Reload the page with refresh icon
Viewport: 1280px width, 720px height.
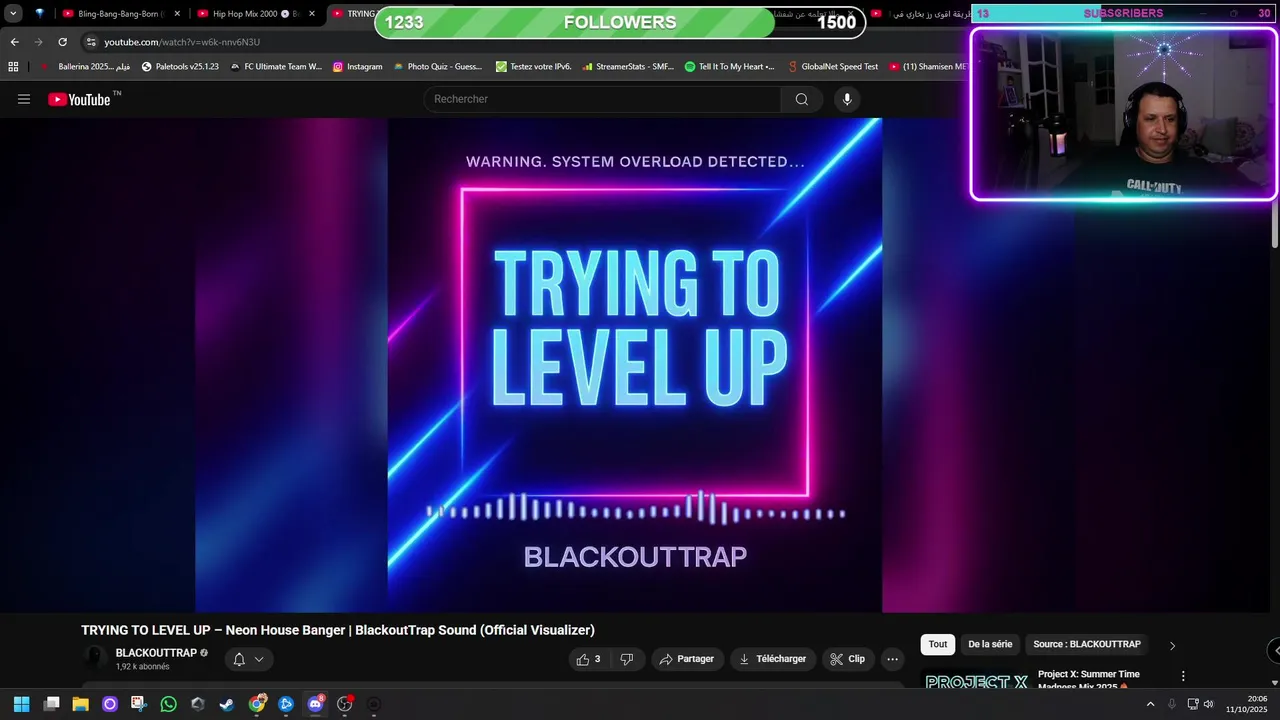pos(62,42)
